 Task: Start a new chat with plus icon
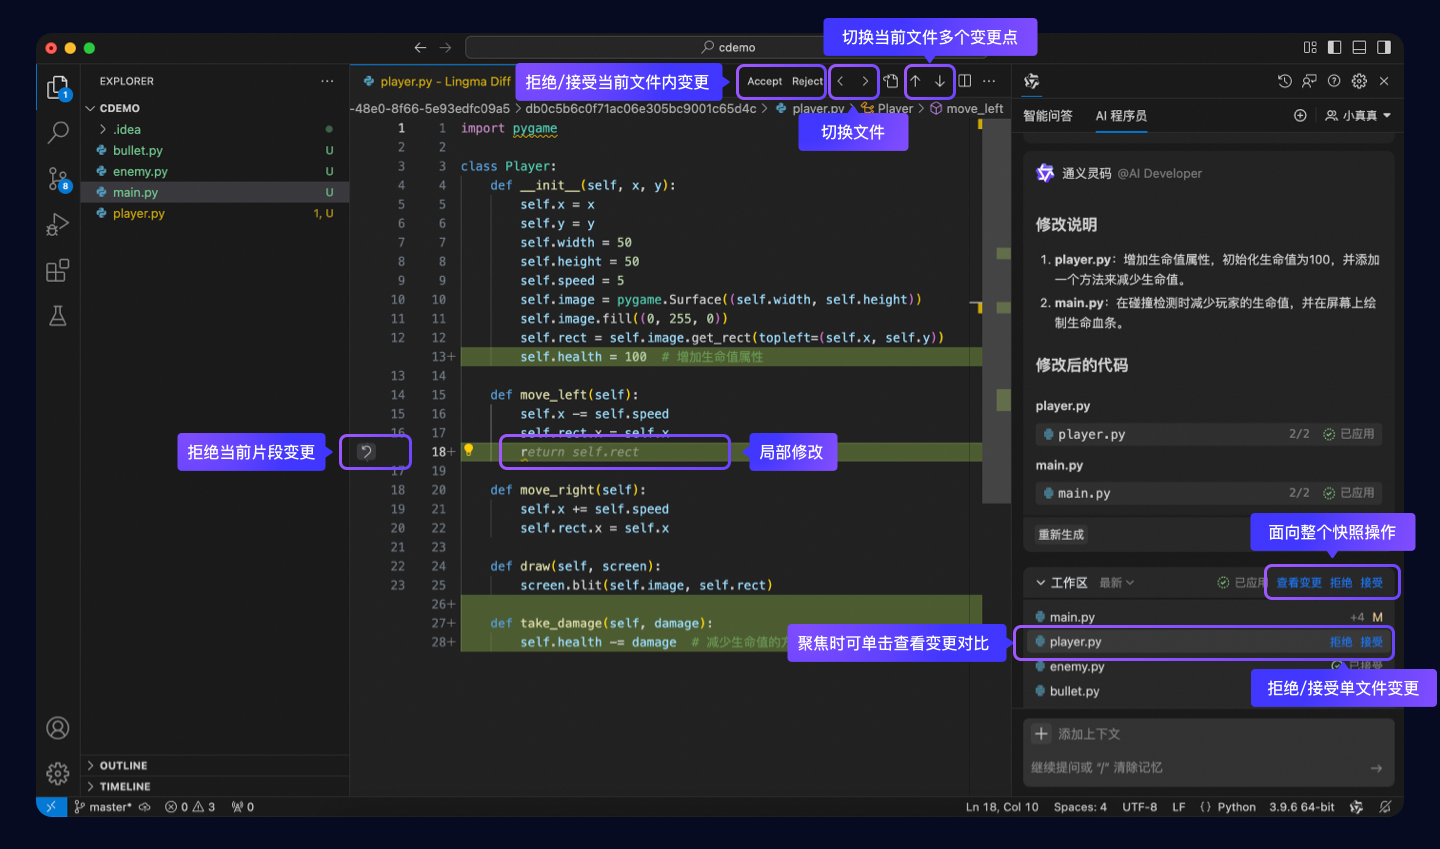coord(1300,116)
